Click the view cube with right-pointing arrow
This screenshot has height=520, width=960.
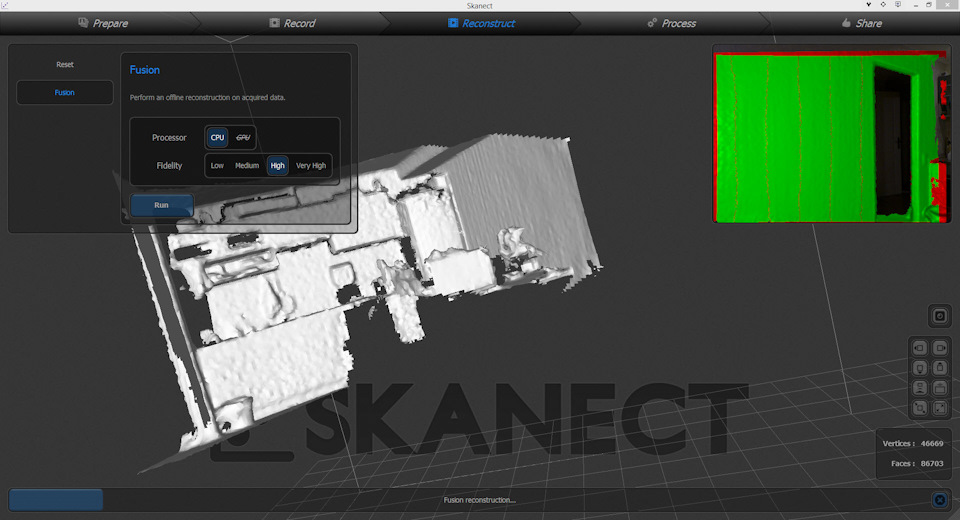pyautogui.click(x=940, y=348)
